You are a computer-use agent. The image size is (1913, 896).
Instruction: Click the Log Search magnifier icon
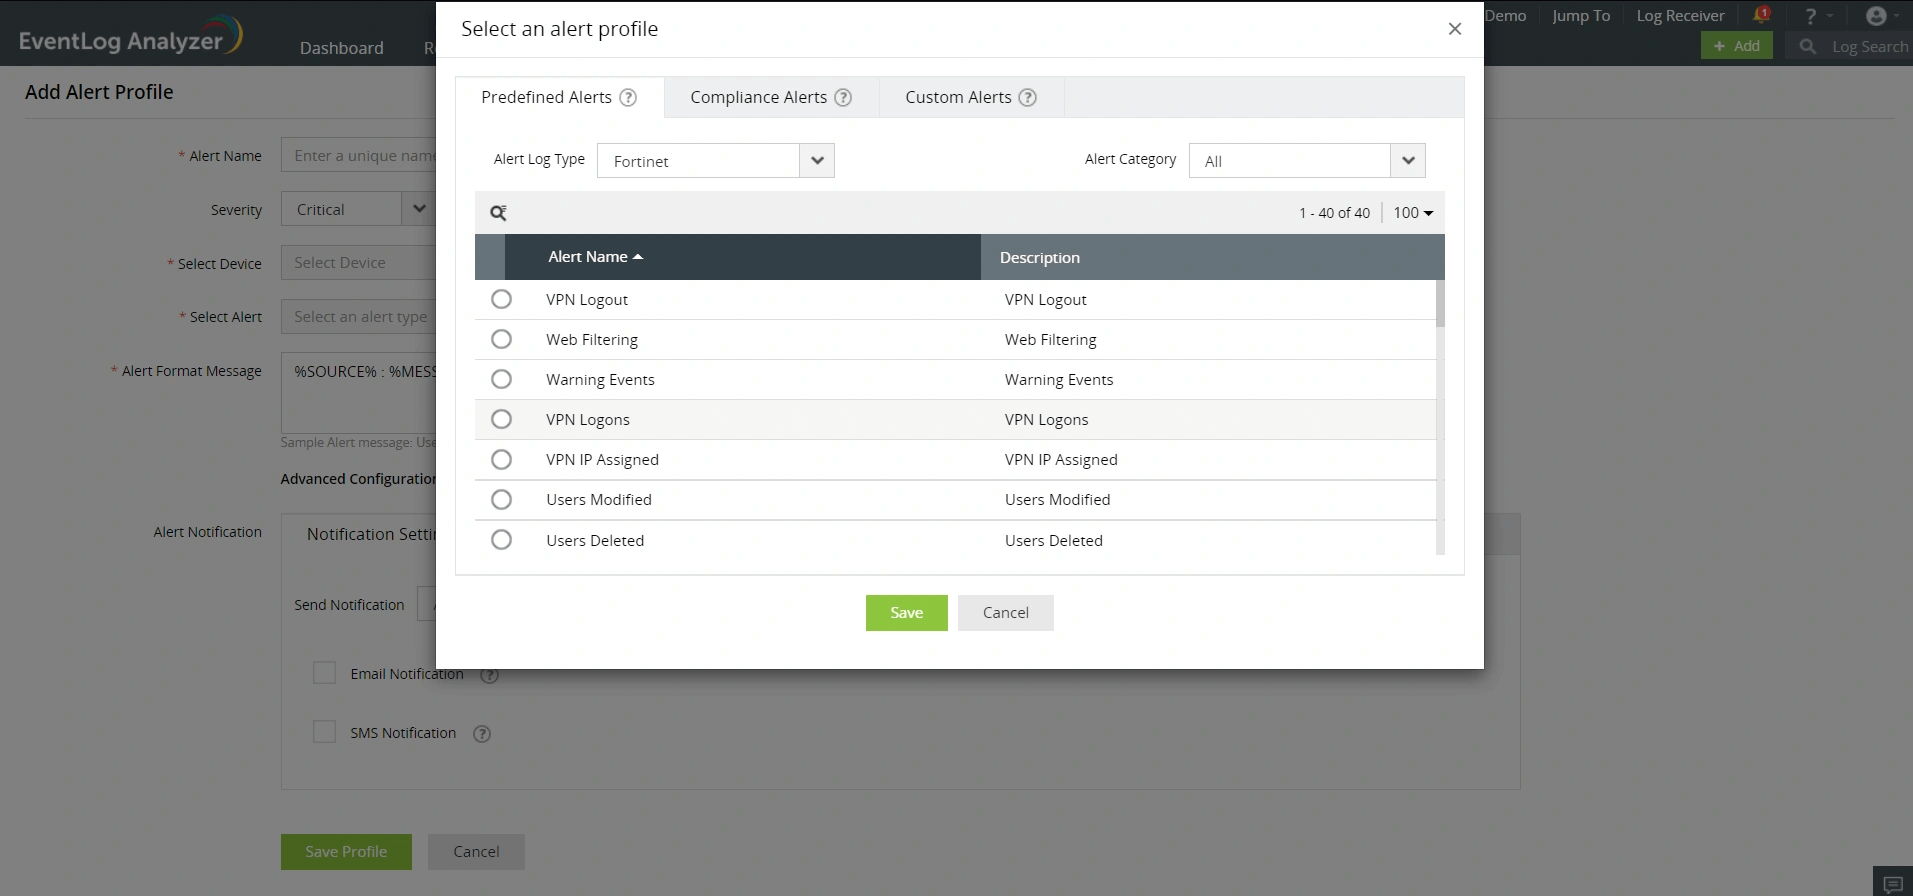pos(1807,46)
